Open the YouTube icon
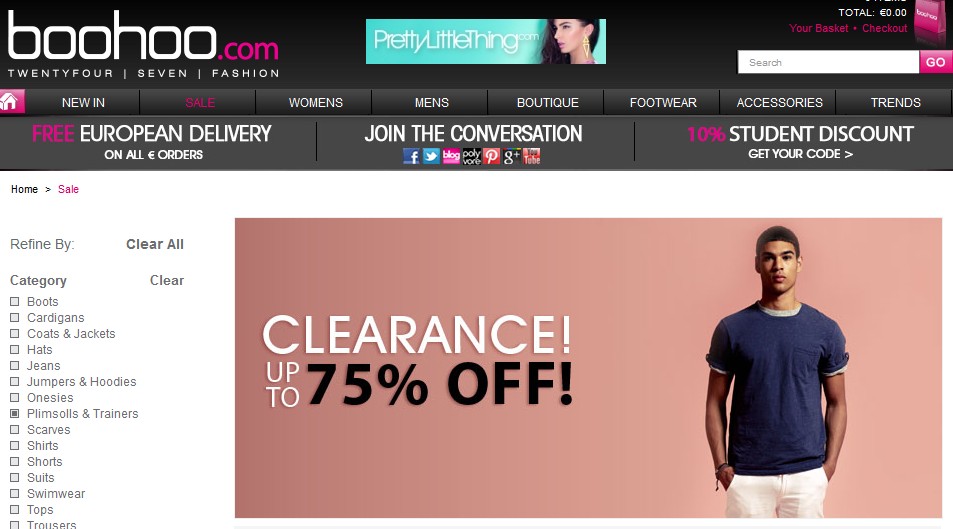 tap(532, 156)
